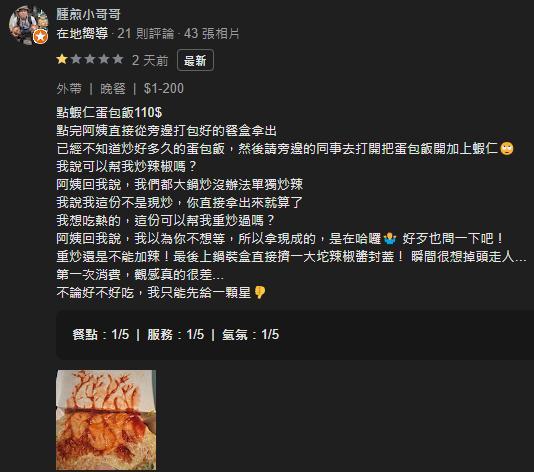Open the fried rice review photo
Image resolution: width=534 pixels, height=472 pixels.
point(106,420)
